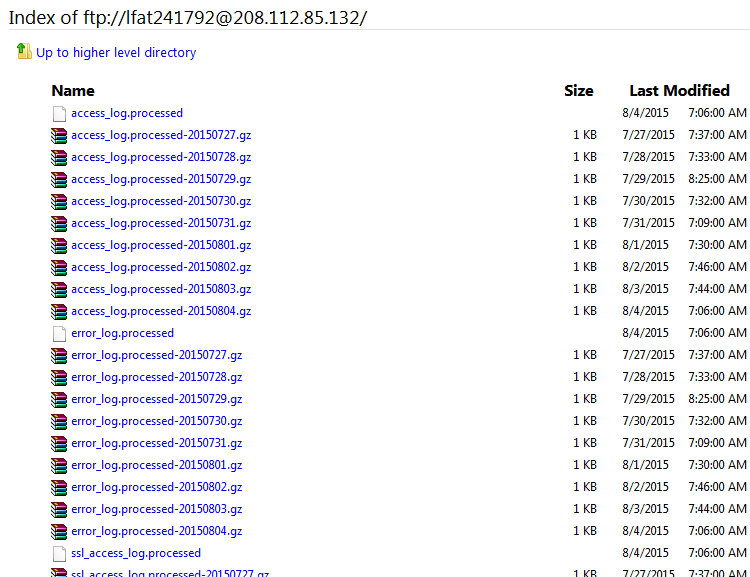Image resolution: width=750 pixels, height=577 pixels.
Task: Click archive icon for error_log.processed-20150801.gz
Action: (59, 466)
